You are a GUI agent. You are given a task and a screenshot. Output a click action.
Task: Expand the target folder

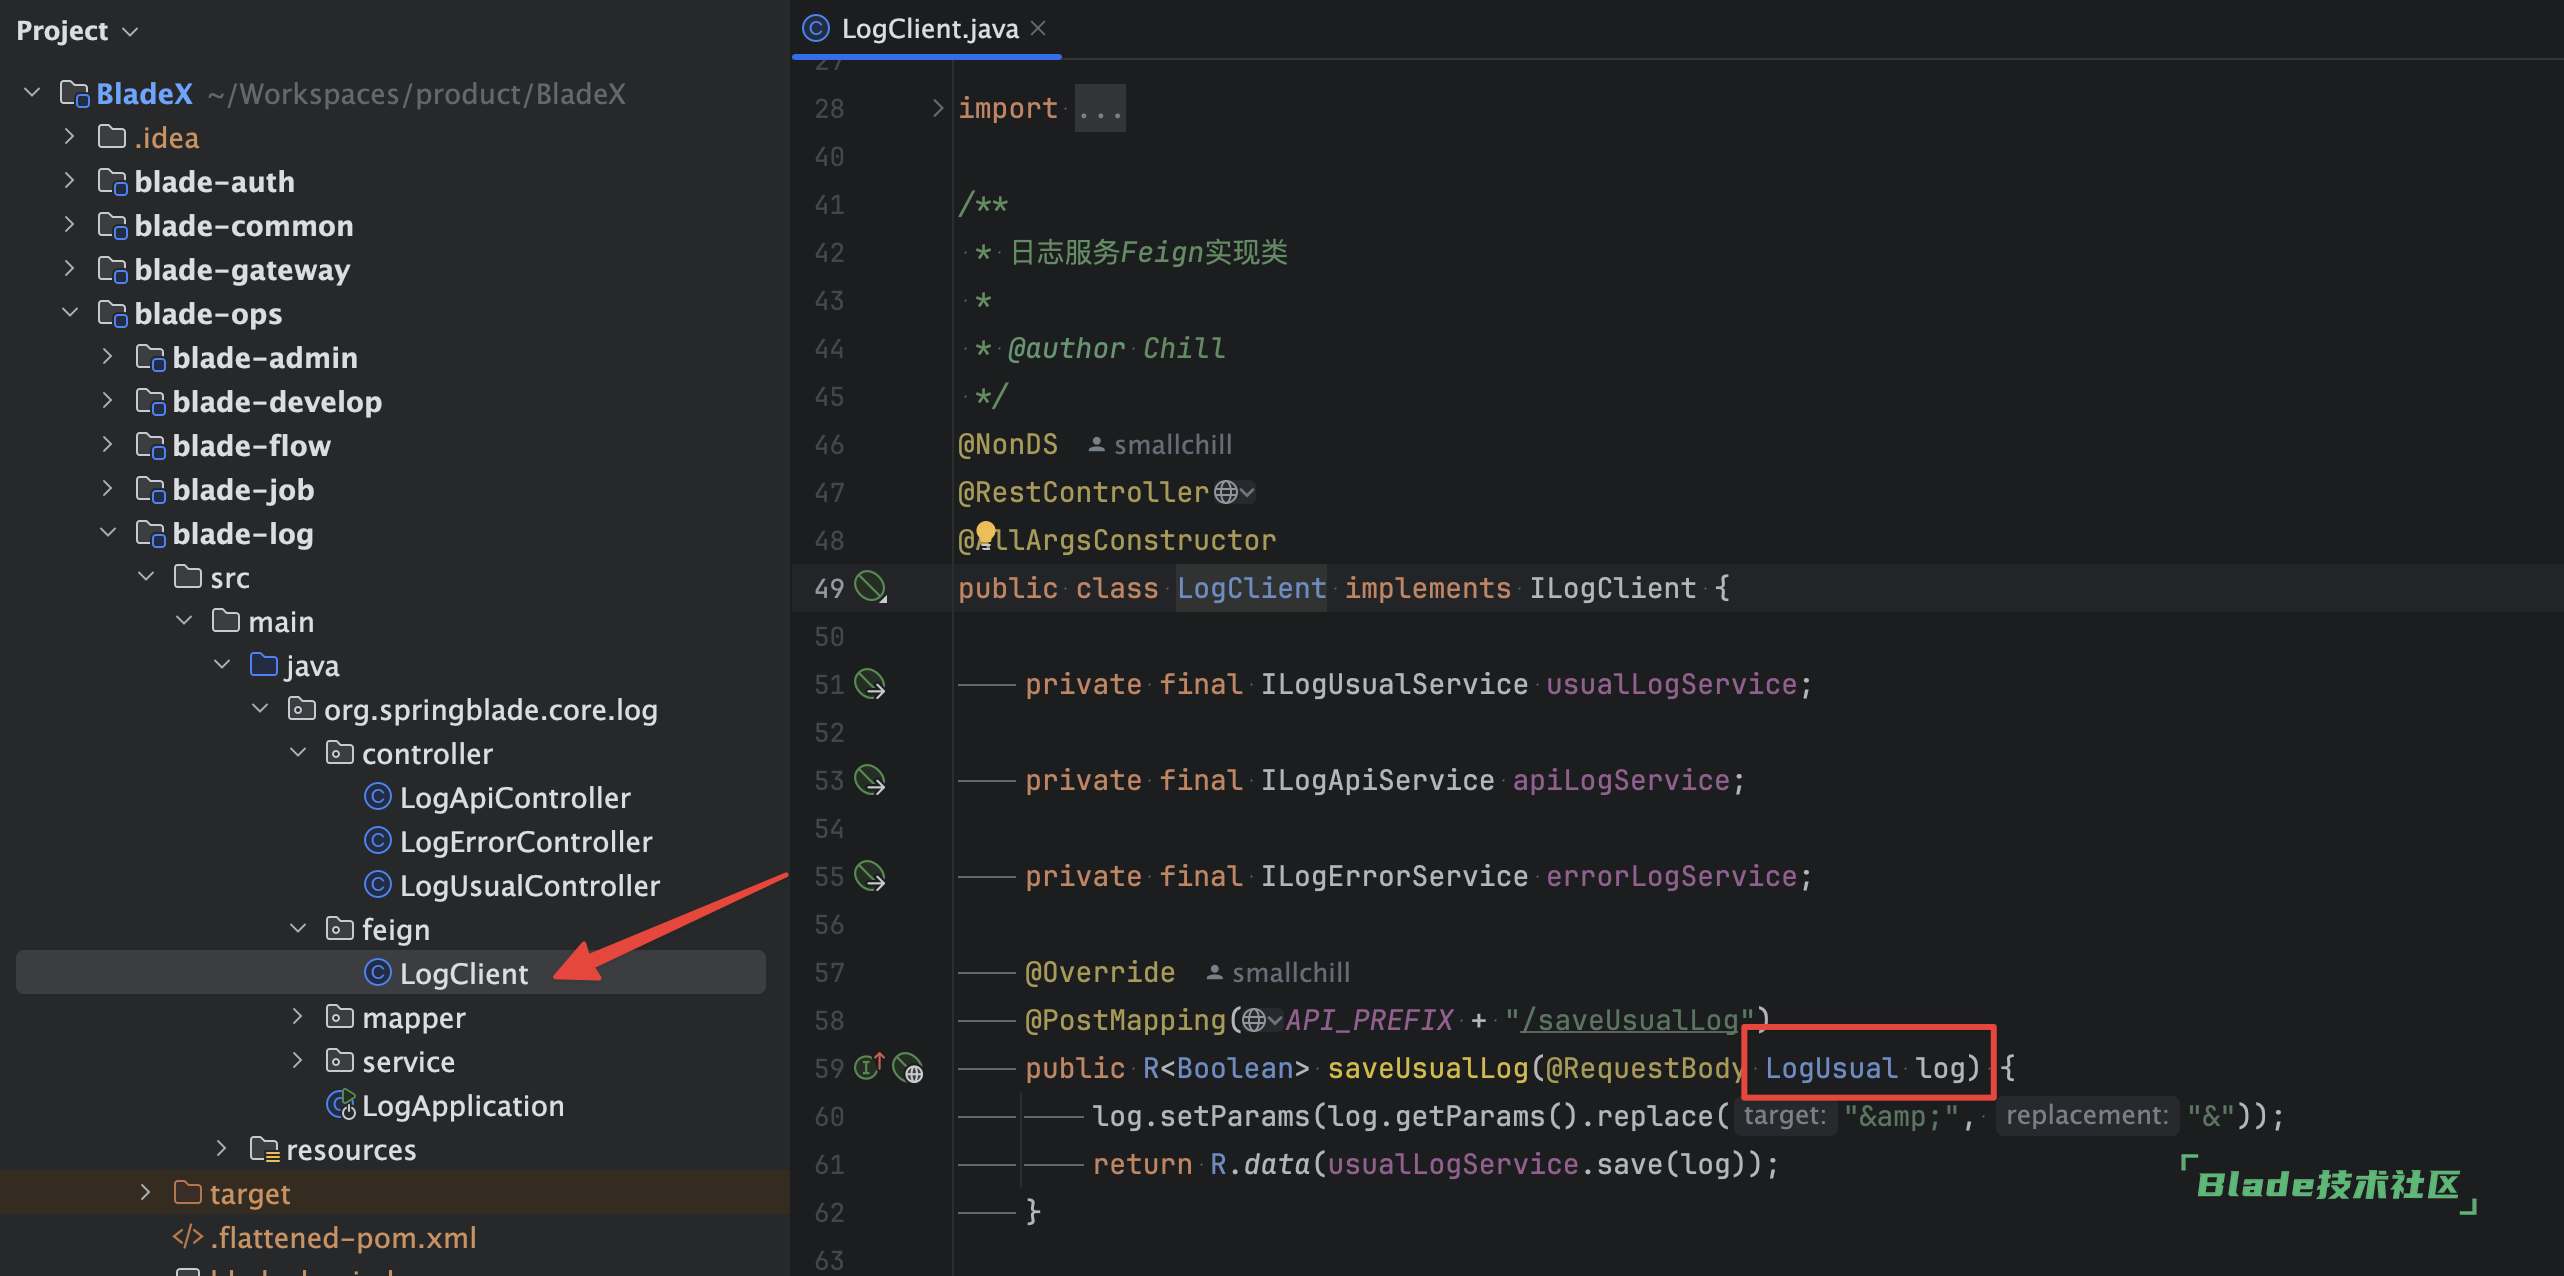coord(146,1193)
